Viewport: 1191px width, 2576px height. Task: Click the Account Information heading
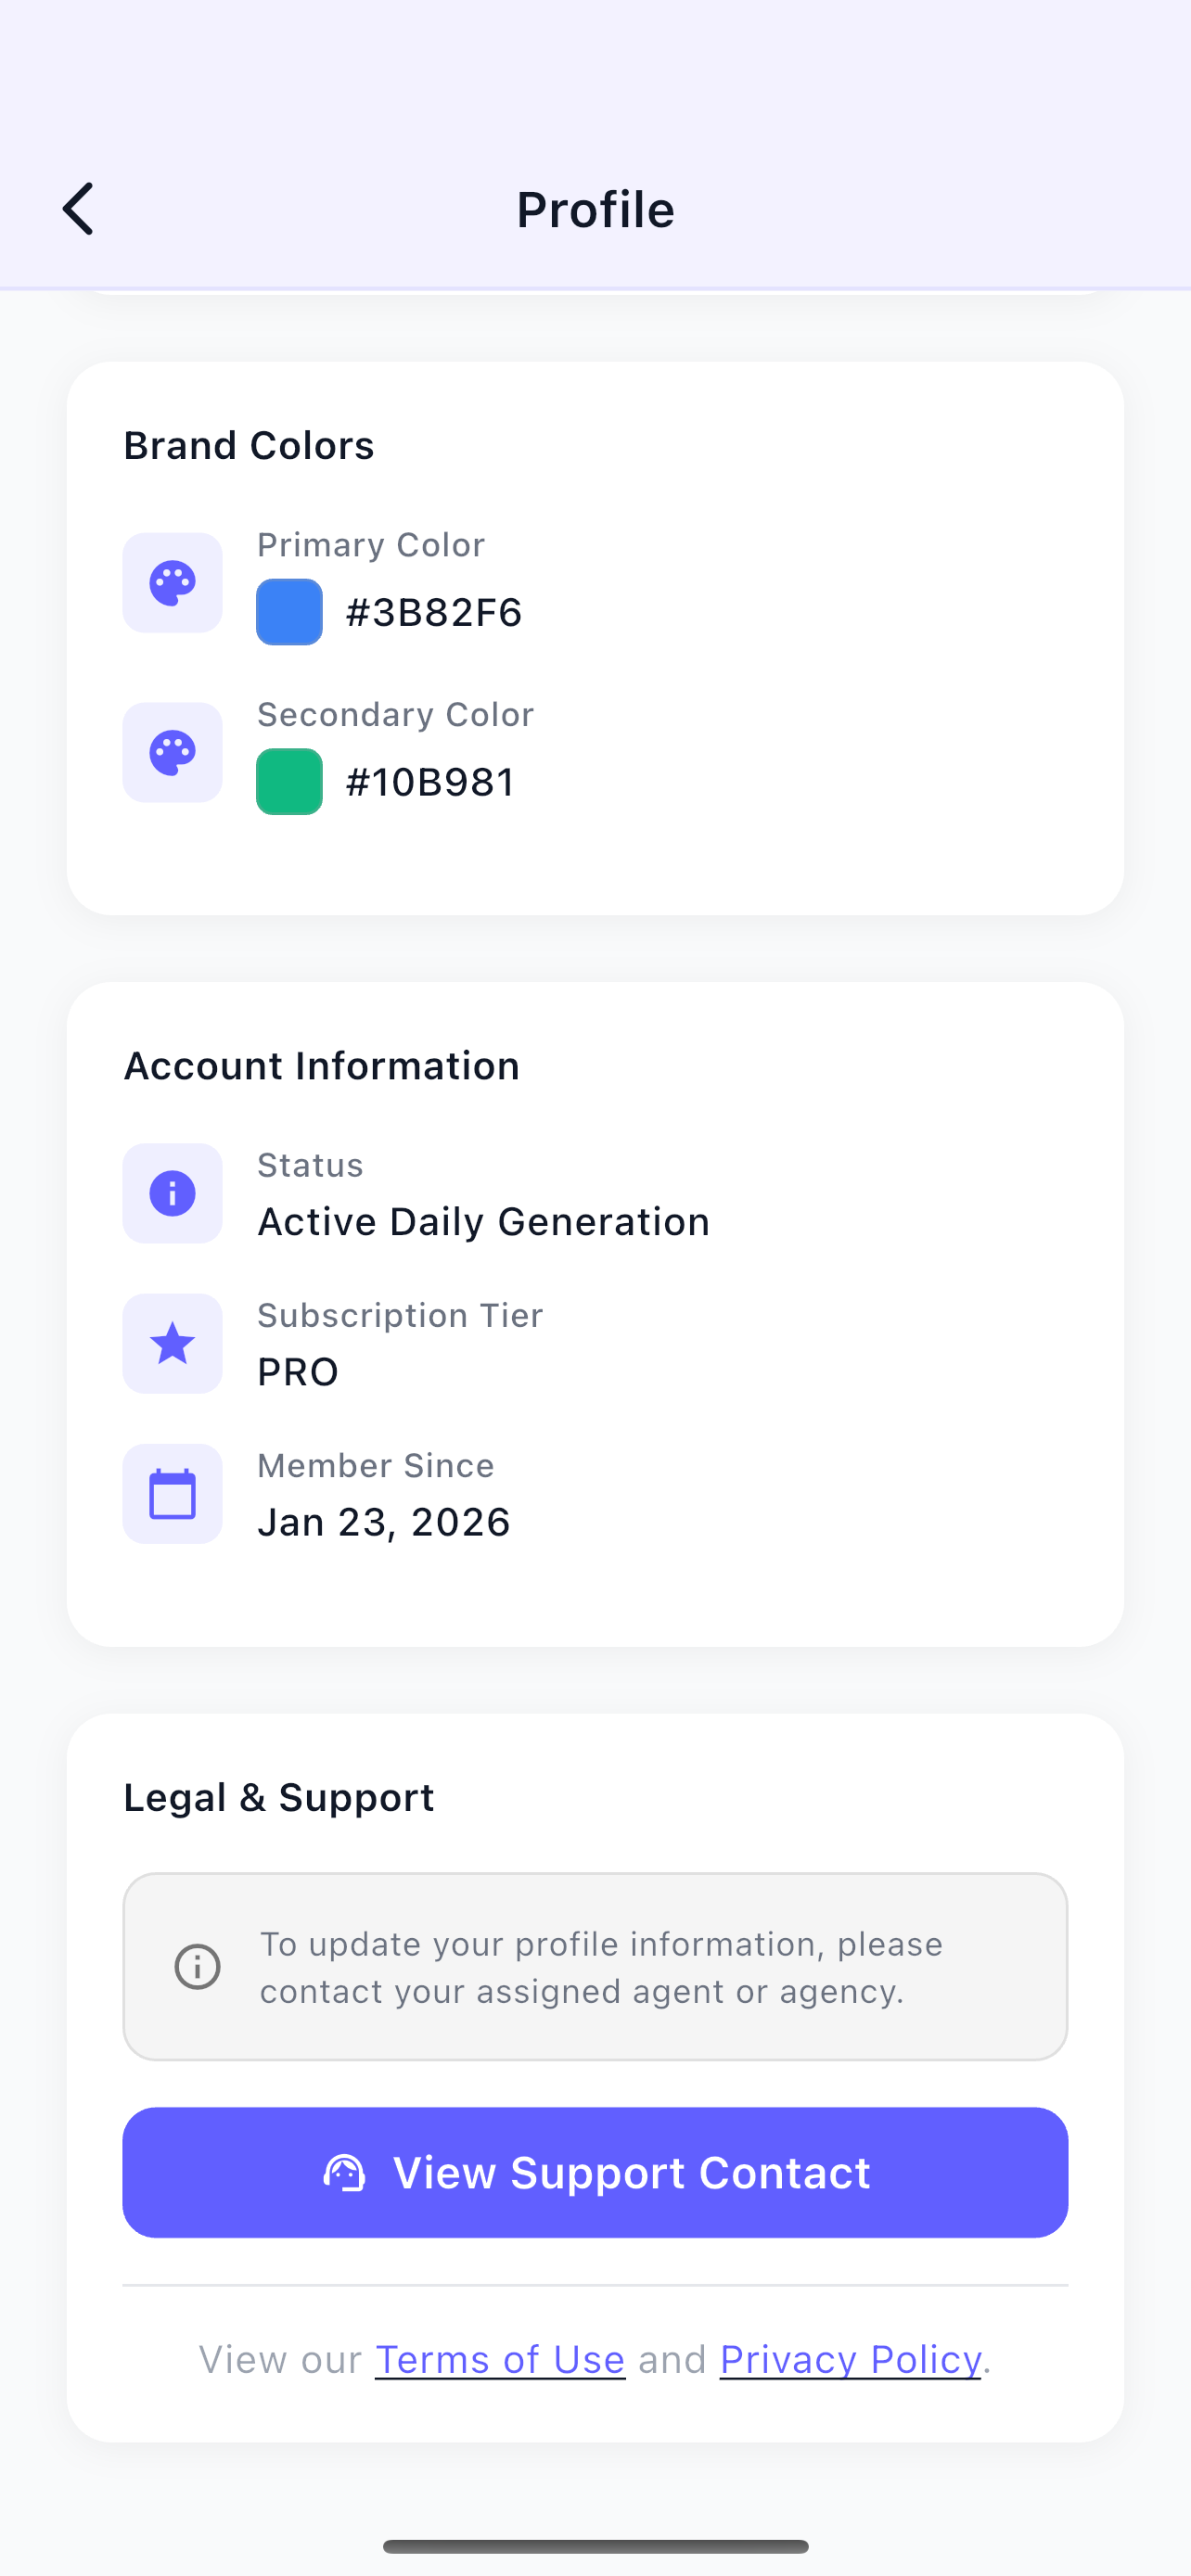pos(321,1065)
